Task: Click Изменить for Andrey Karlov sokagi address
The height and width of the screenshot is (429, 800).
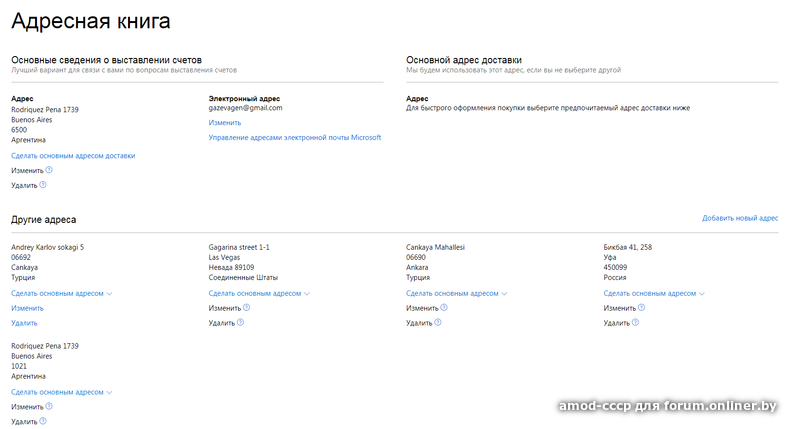Action: click(x=27, y=308)
